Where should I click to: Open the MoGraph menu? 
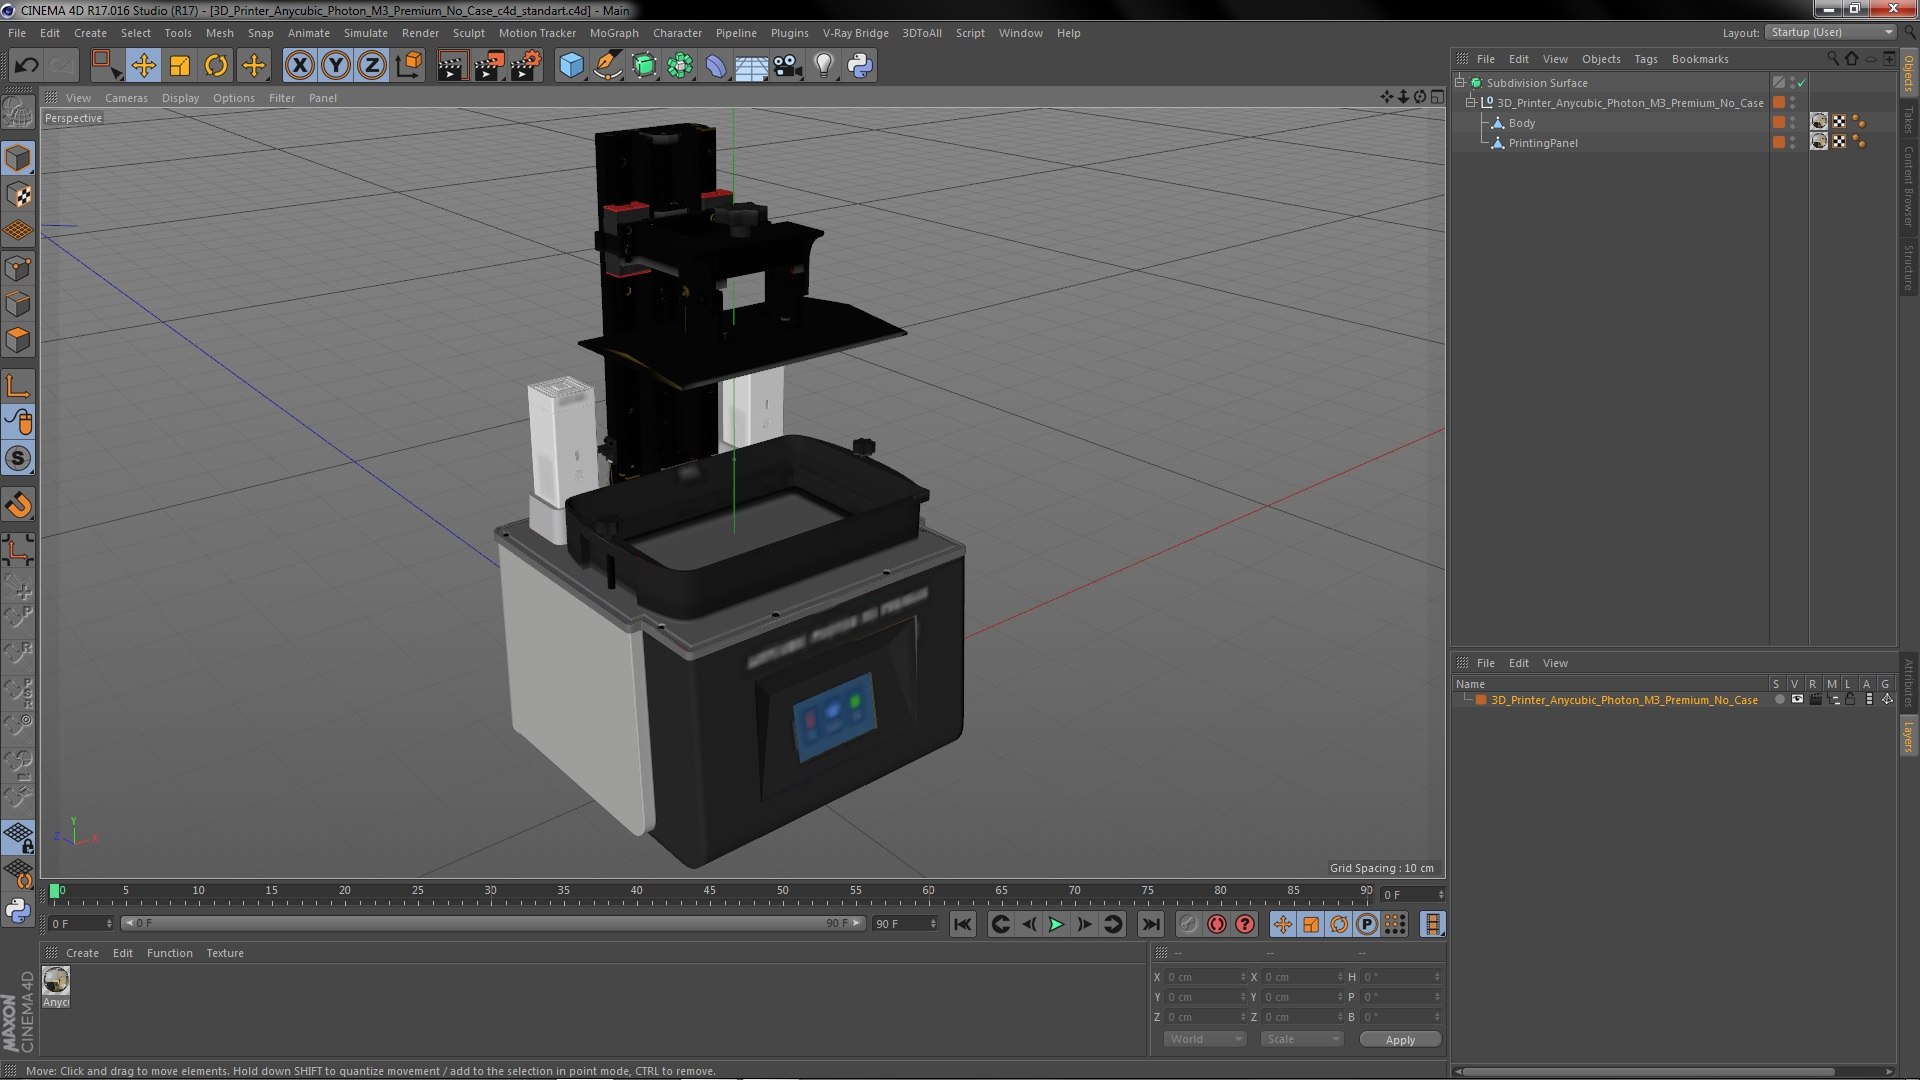[613, 33]
